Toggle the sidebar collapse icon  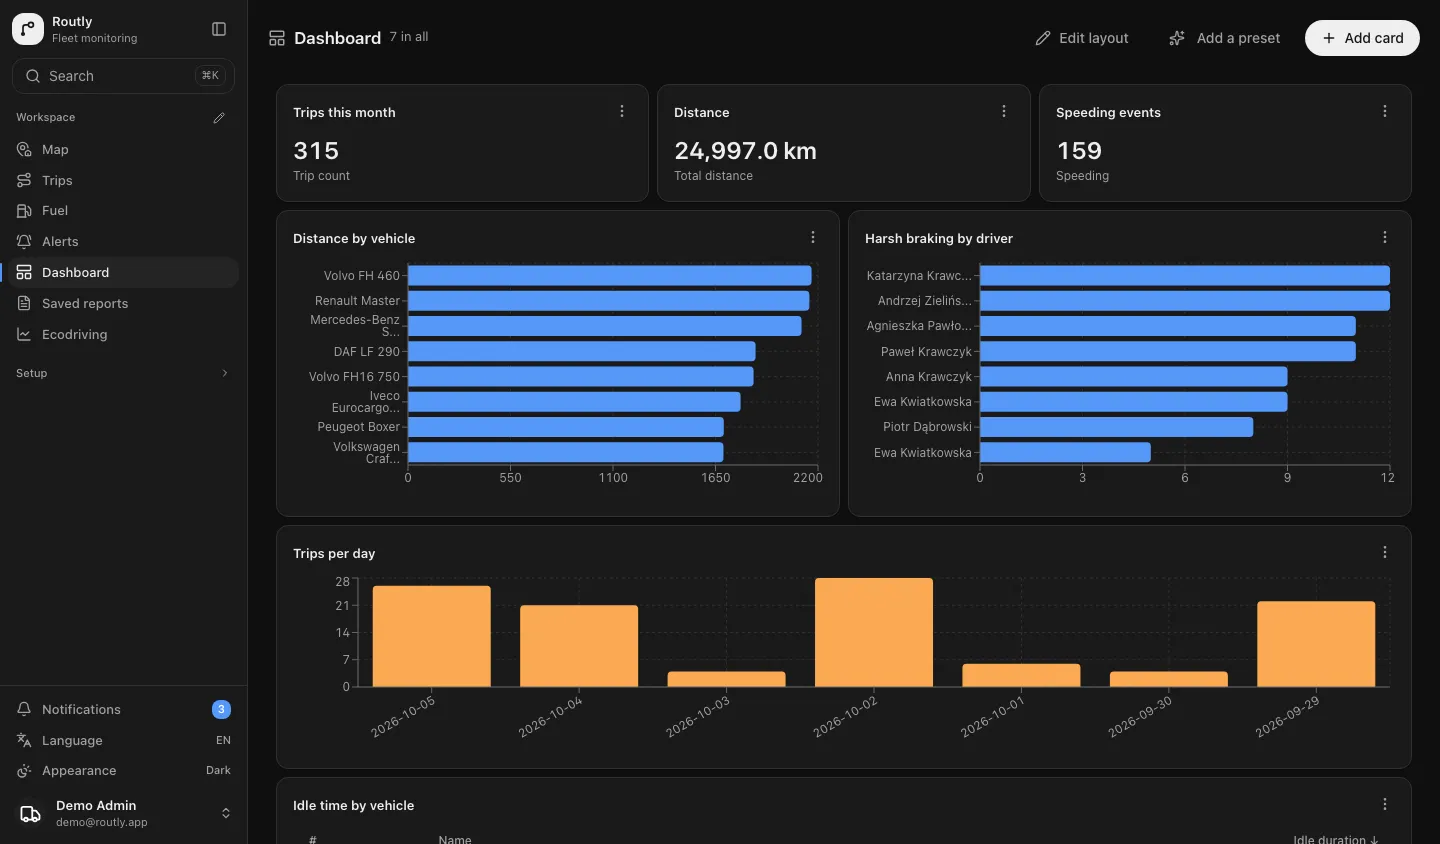219,29
